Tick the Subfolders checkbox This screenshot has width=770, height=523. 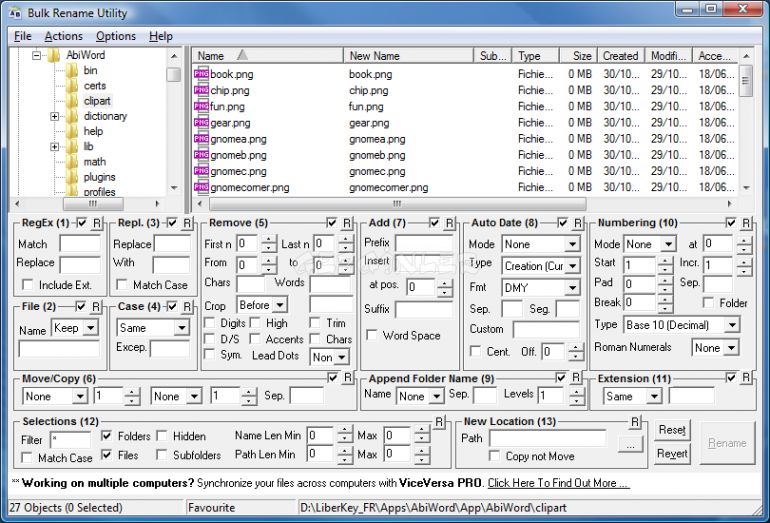coord(161,455)
